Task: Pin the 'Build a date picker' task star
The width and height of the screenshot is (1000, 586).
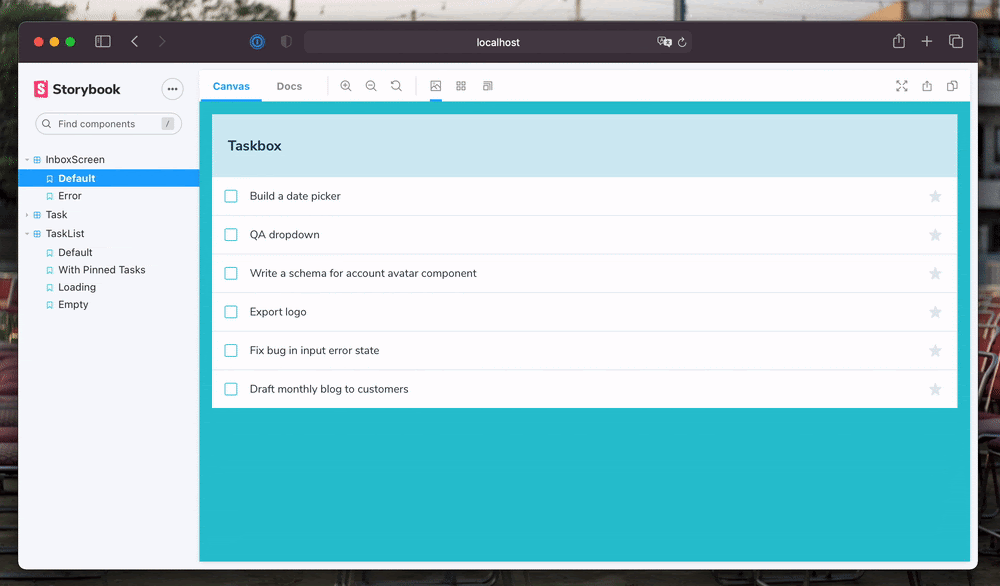Action: pyautogui.click(x=935, y=196)
